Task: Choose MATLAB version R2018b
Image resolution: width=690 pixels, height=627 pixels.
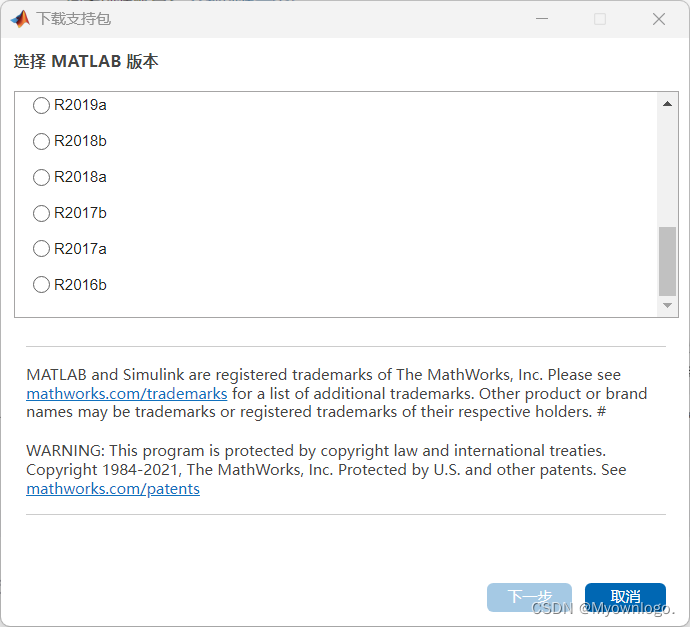Action: tap(41, 142)
